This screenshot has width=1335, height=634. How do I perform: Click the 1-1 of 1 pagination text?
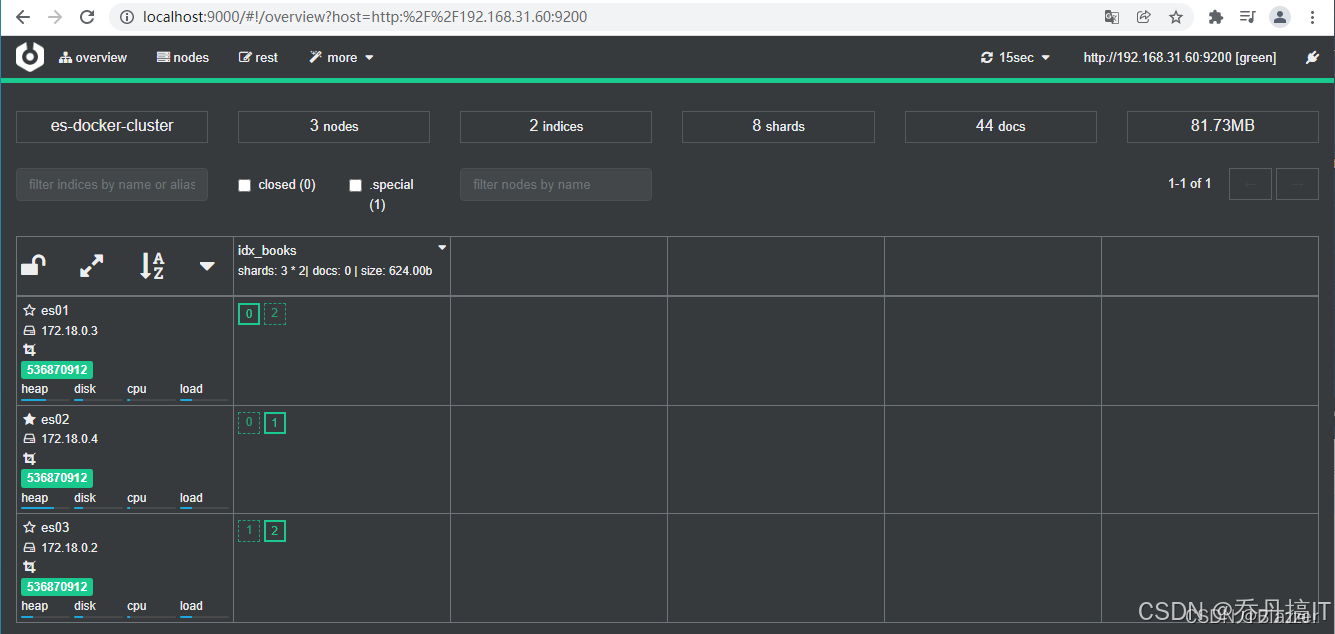pyautogui.click(x=1190, y=184)
